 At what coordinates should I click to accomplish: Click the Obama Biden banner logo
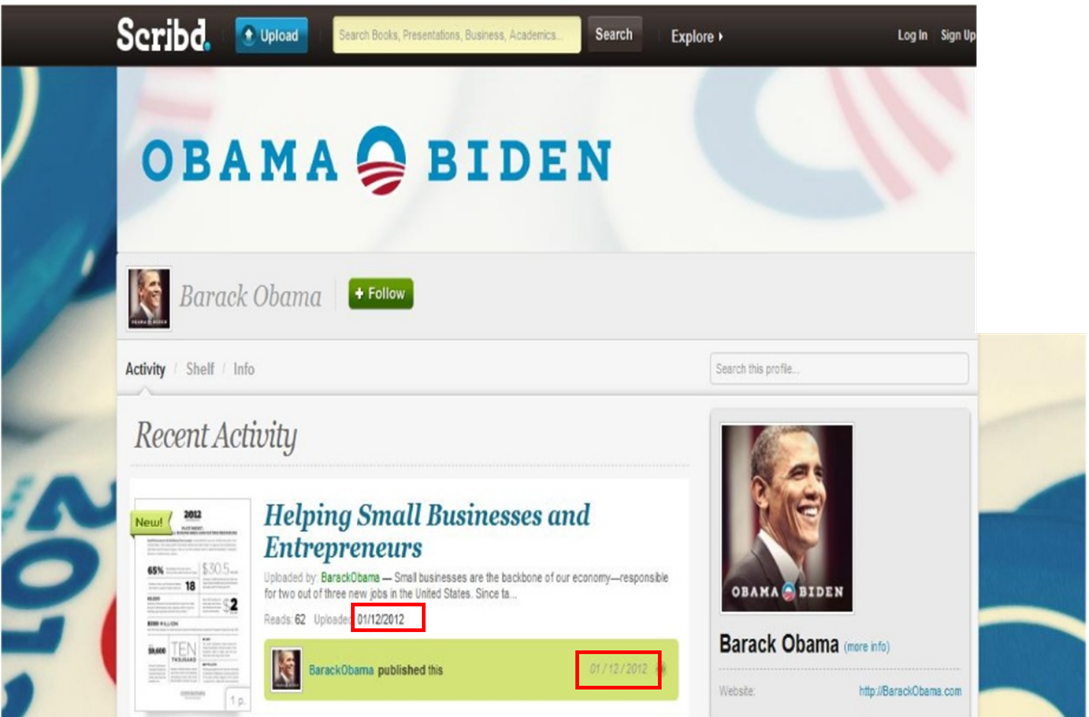pos(376,160)
